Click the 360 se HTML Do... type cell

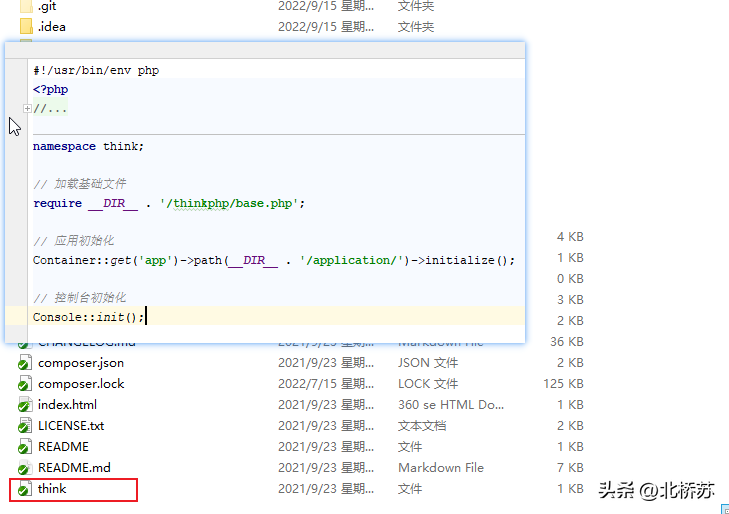point(451,405)
